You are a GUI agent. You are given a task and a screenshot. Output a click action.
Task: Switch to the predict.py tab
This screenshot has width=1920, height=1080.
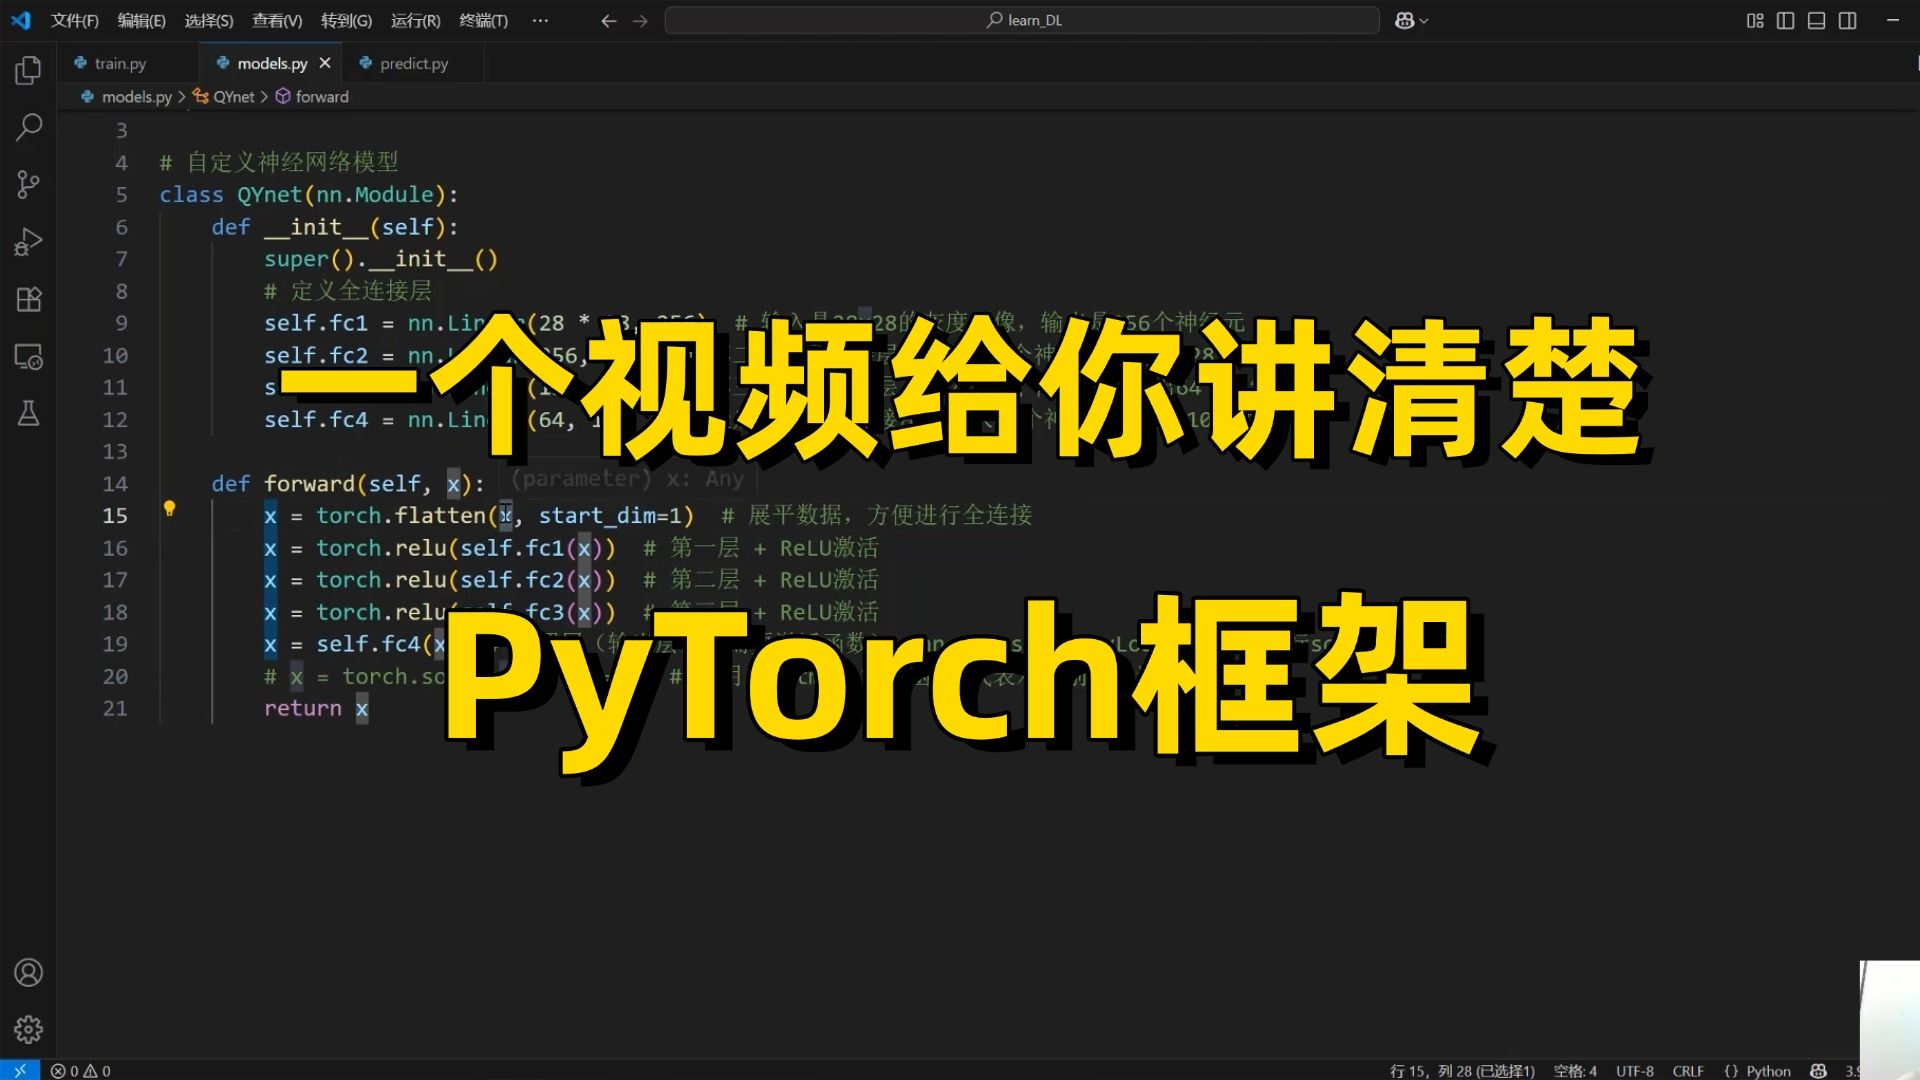[413, 64]
